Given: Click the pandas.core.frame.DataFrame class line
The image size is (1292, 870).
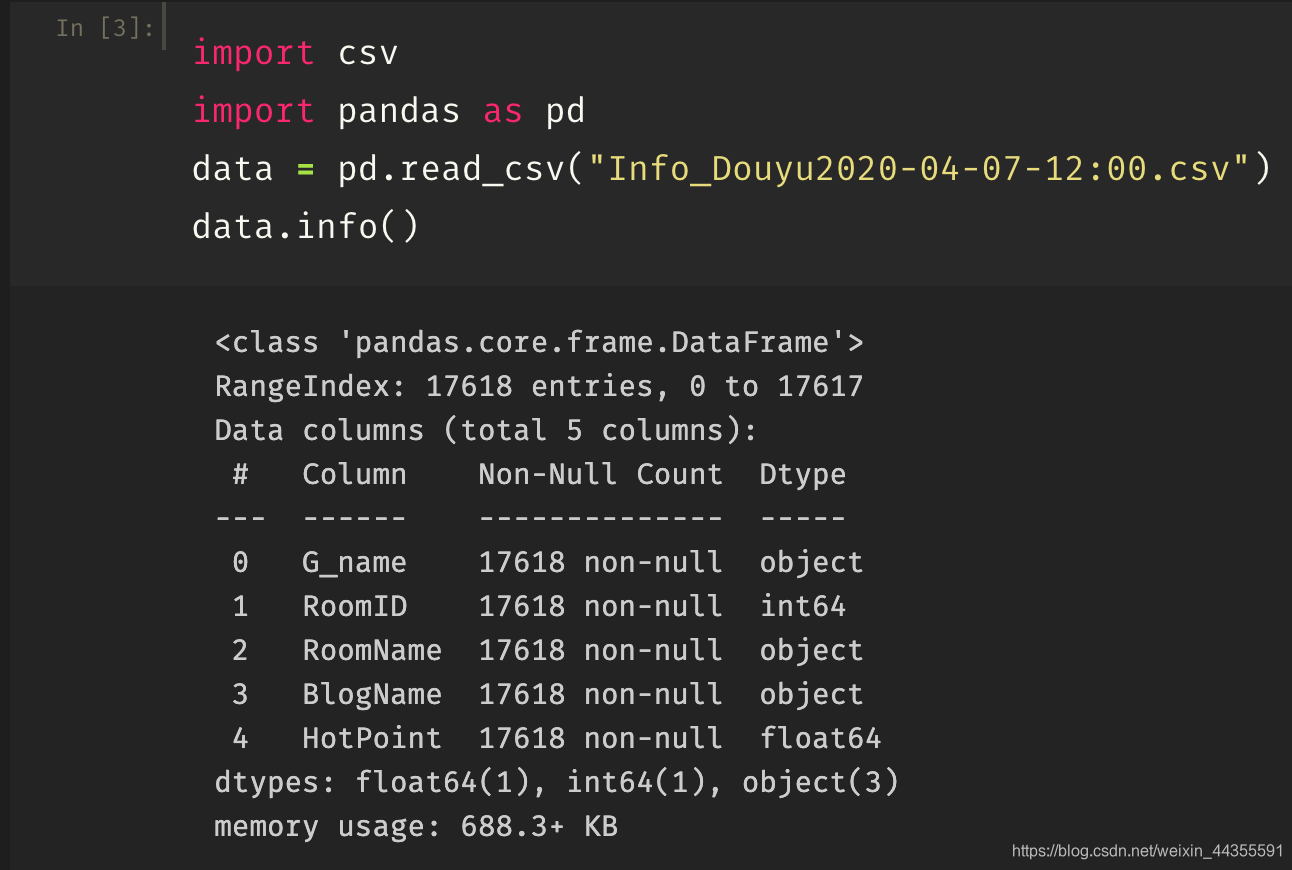Looking at the screenshot, I should [x=539, y=343].
